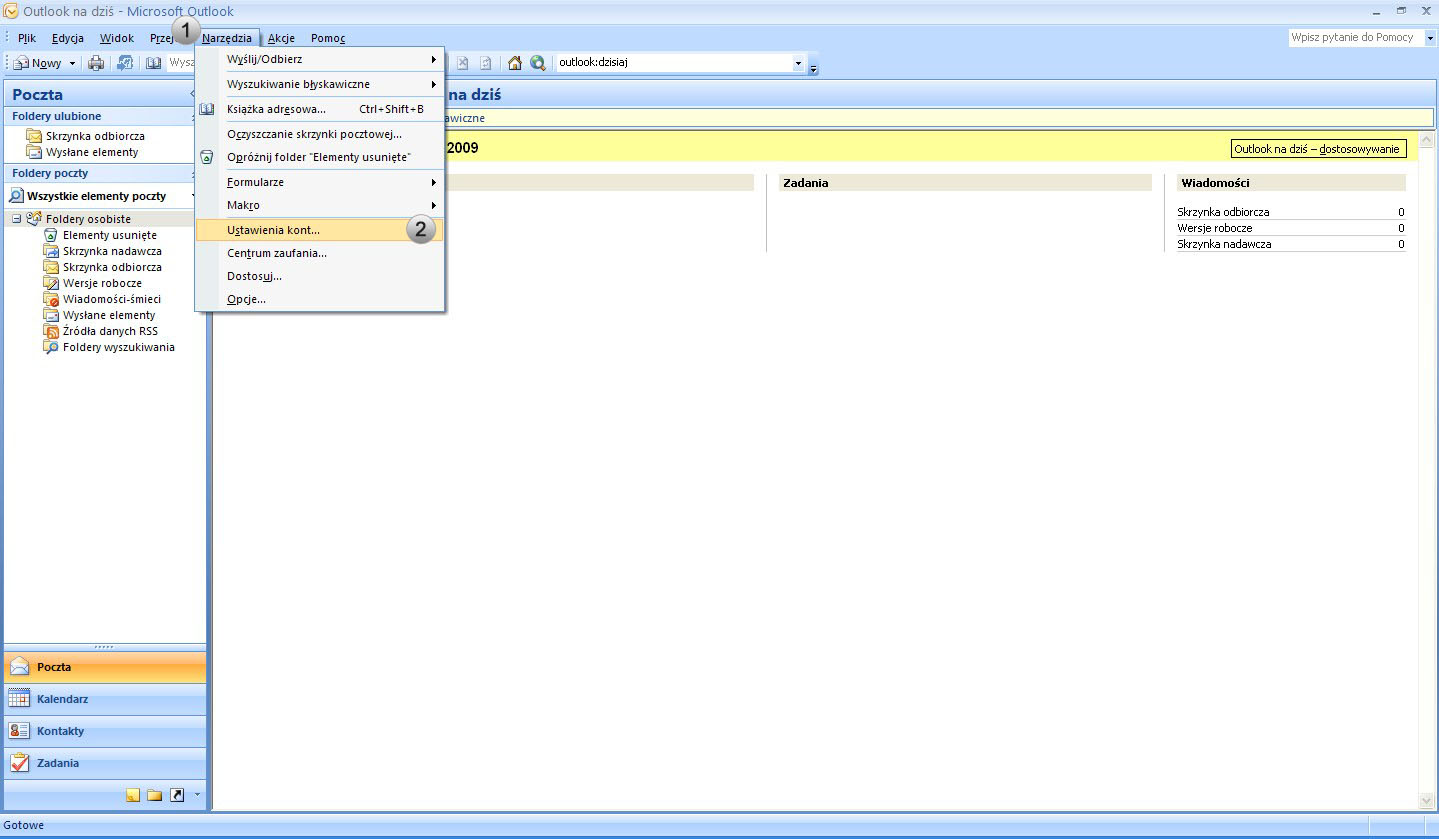
Task: Open the Edycja menu
Action: click(x=68, y=38)
